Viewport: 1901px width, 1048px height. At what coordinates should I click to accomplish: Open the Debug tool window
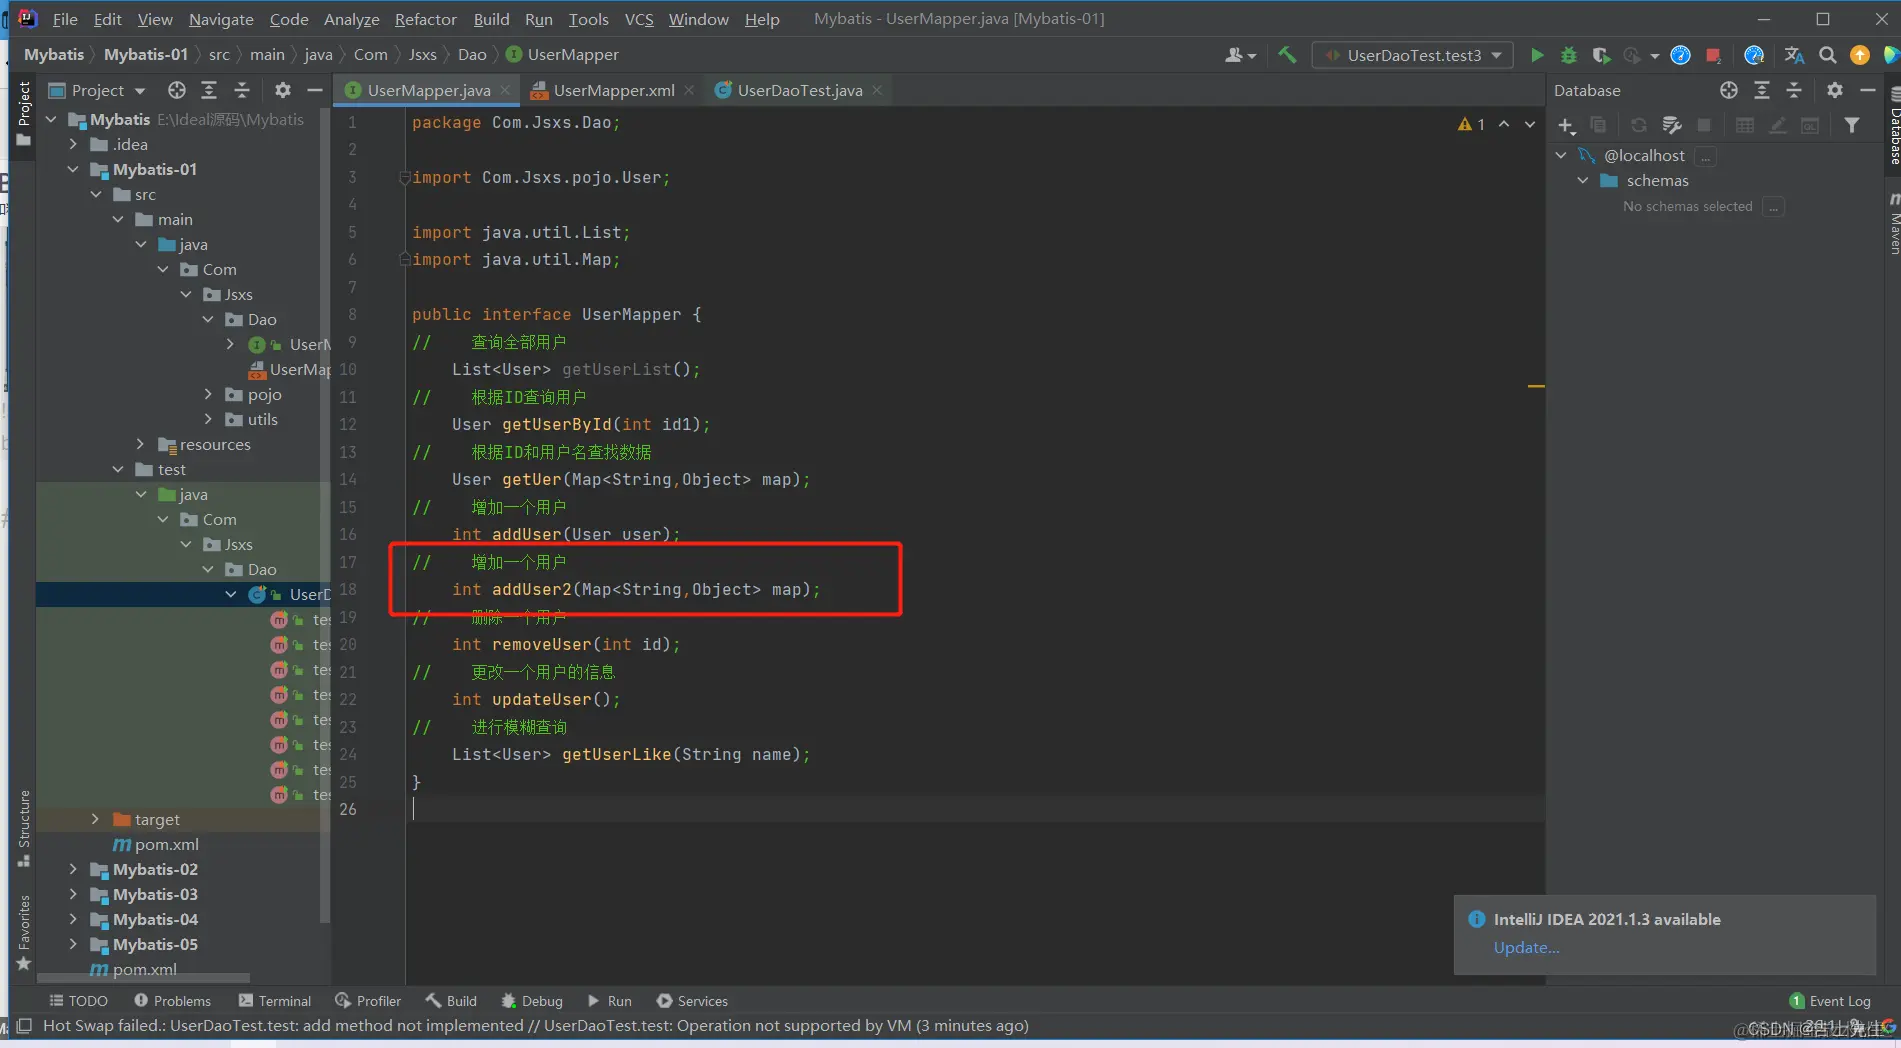(x=532, y=1001)
